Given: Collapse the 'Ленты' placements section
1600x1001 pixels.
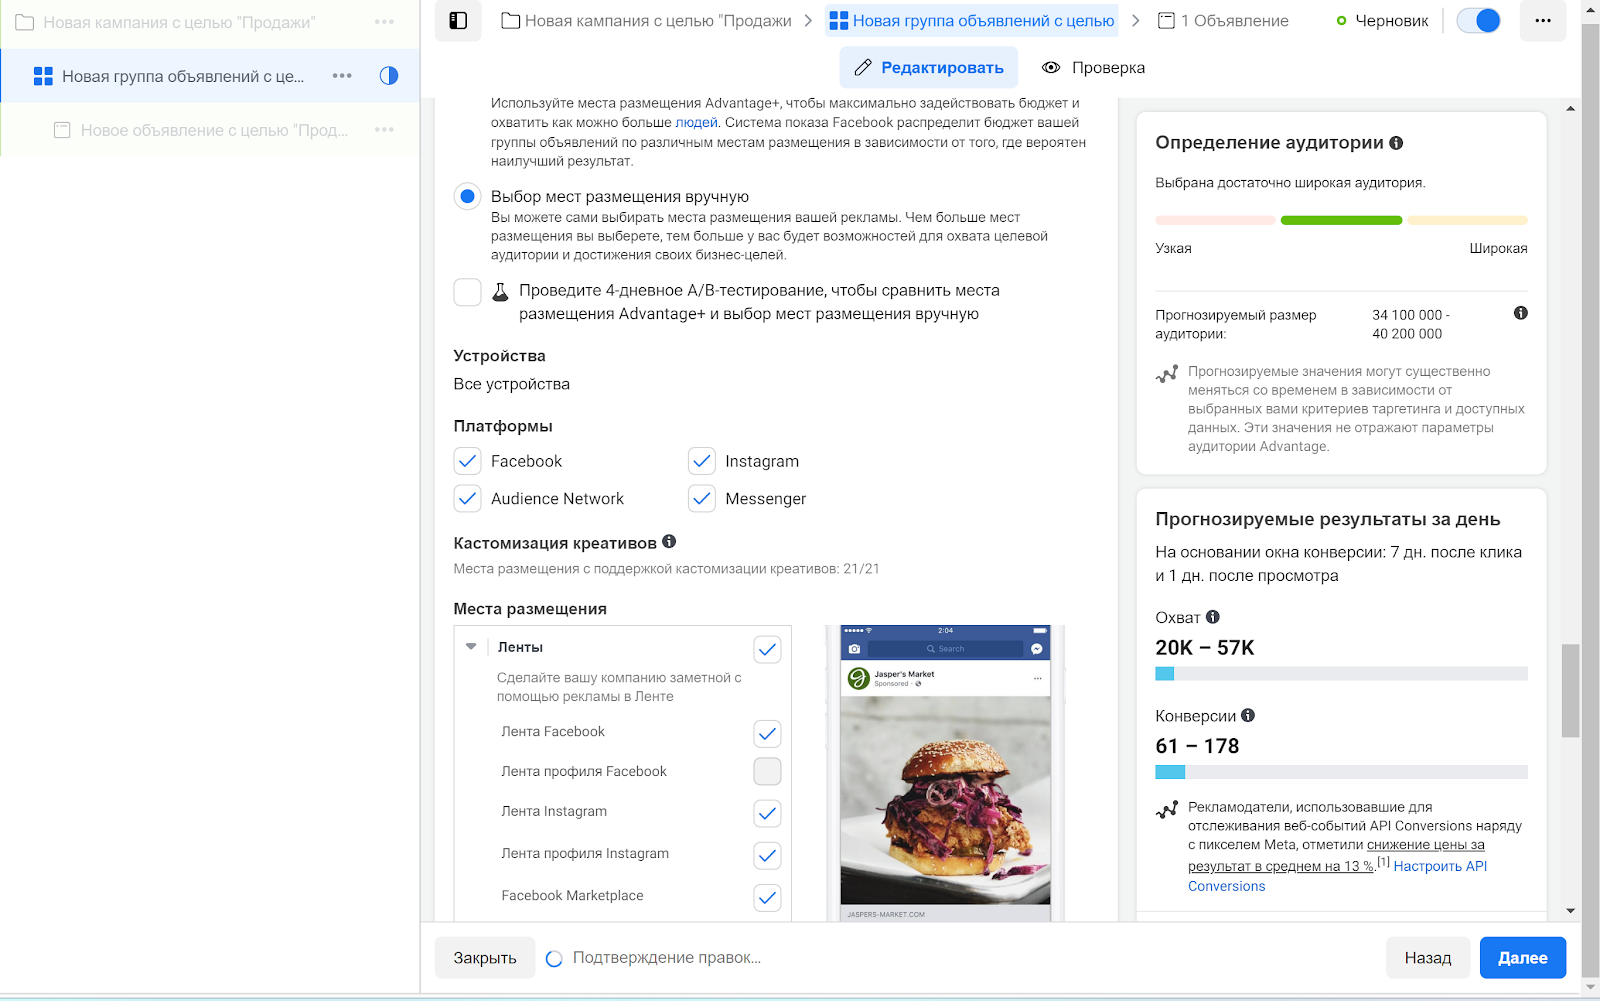Looking at the screenshot, I should pos(471,647).
